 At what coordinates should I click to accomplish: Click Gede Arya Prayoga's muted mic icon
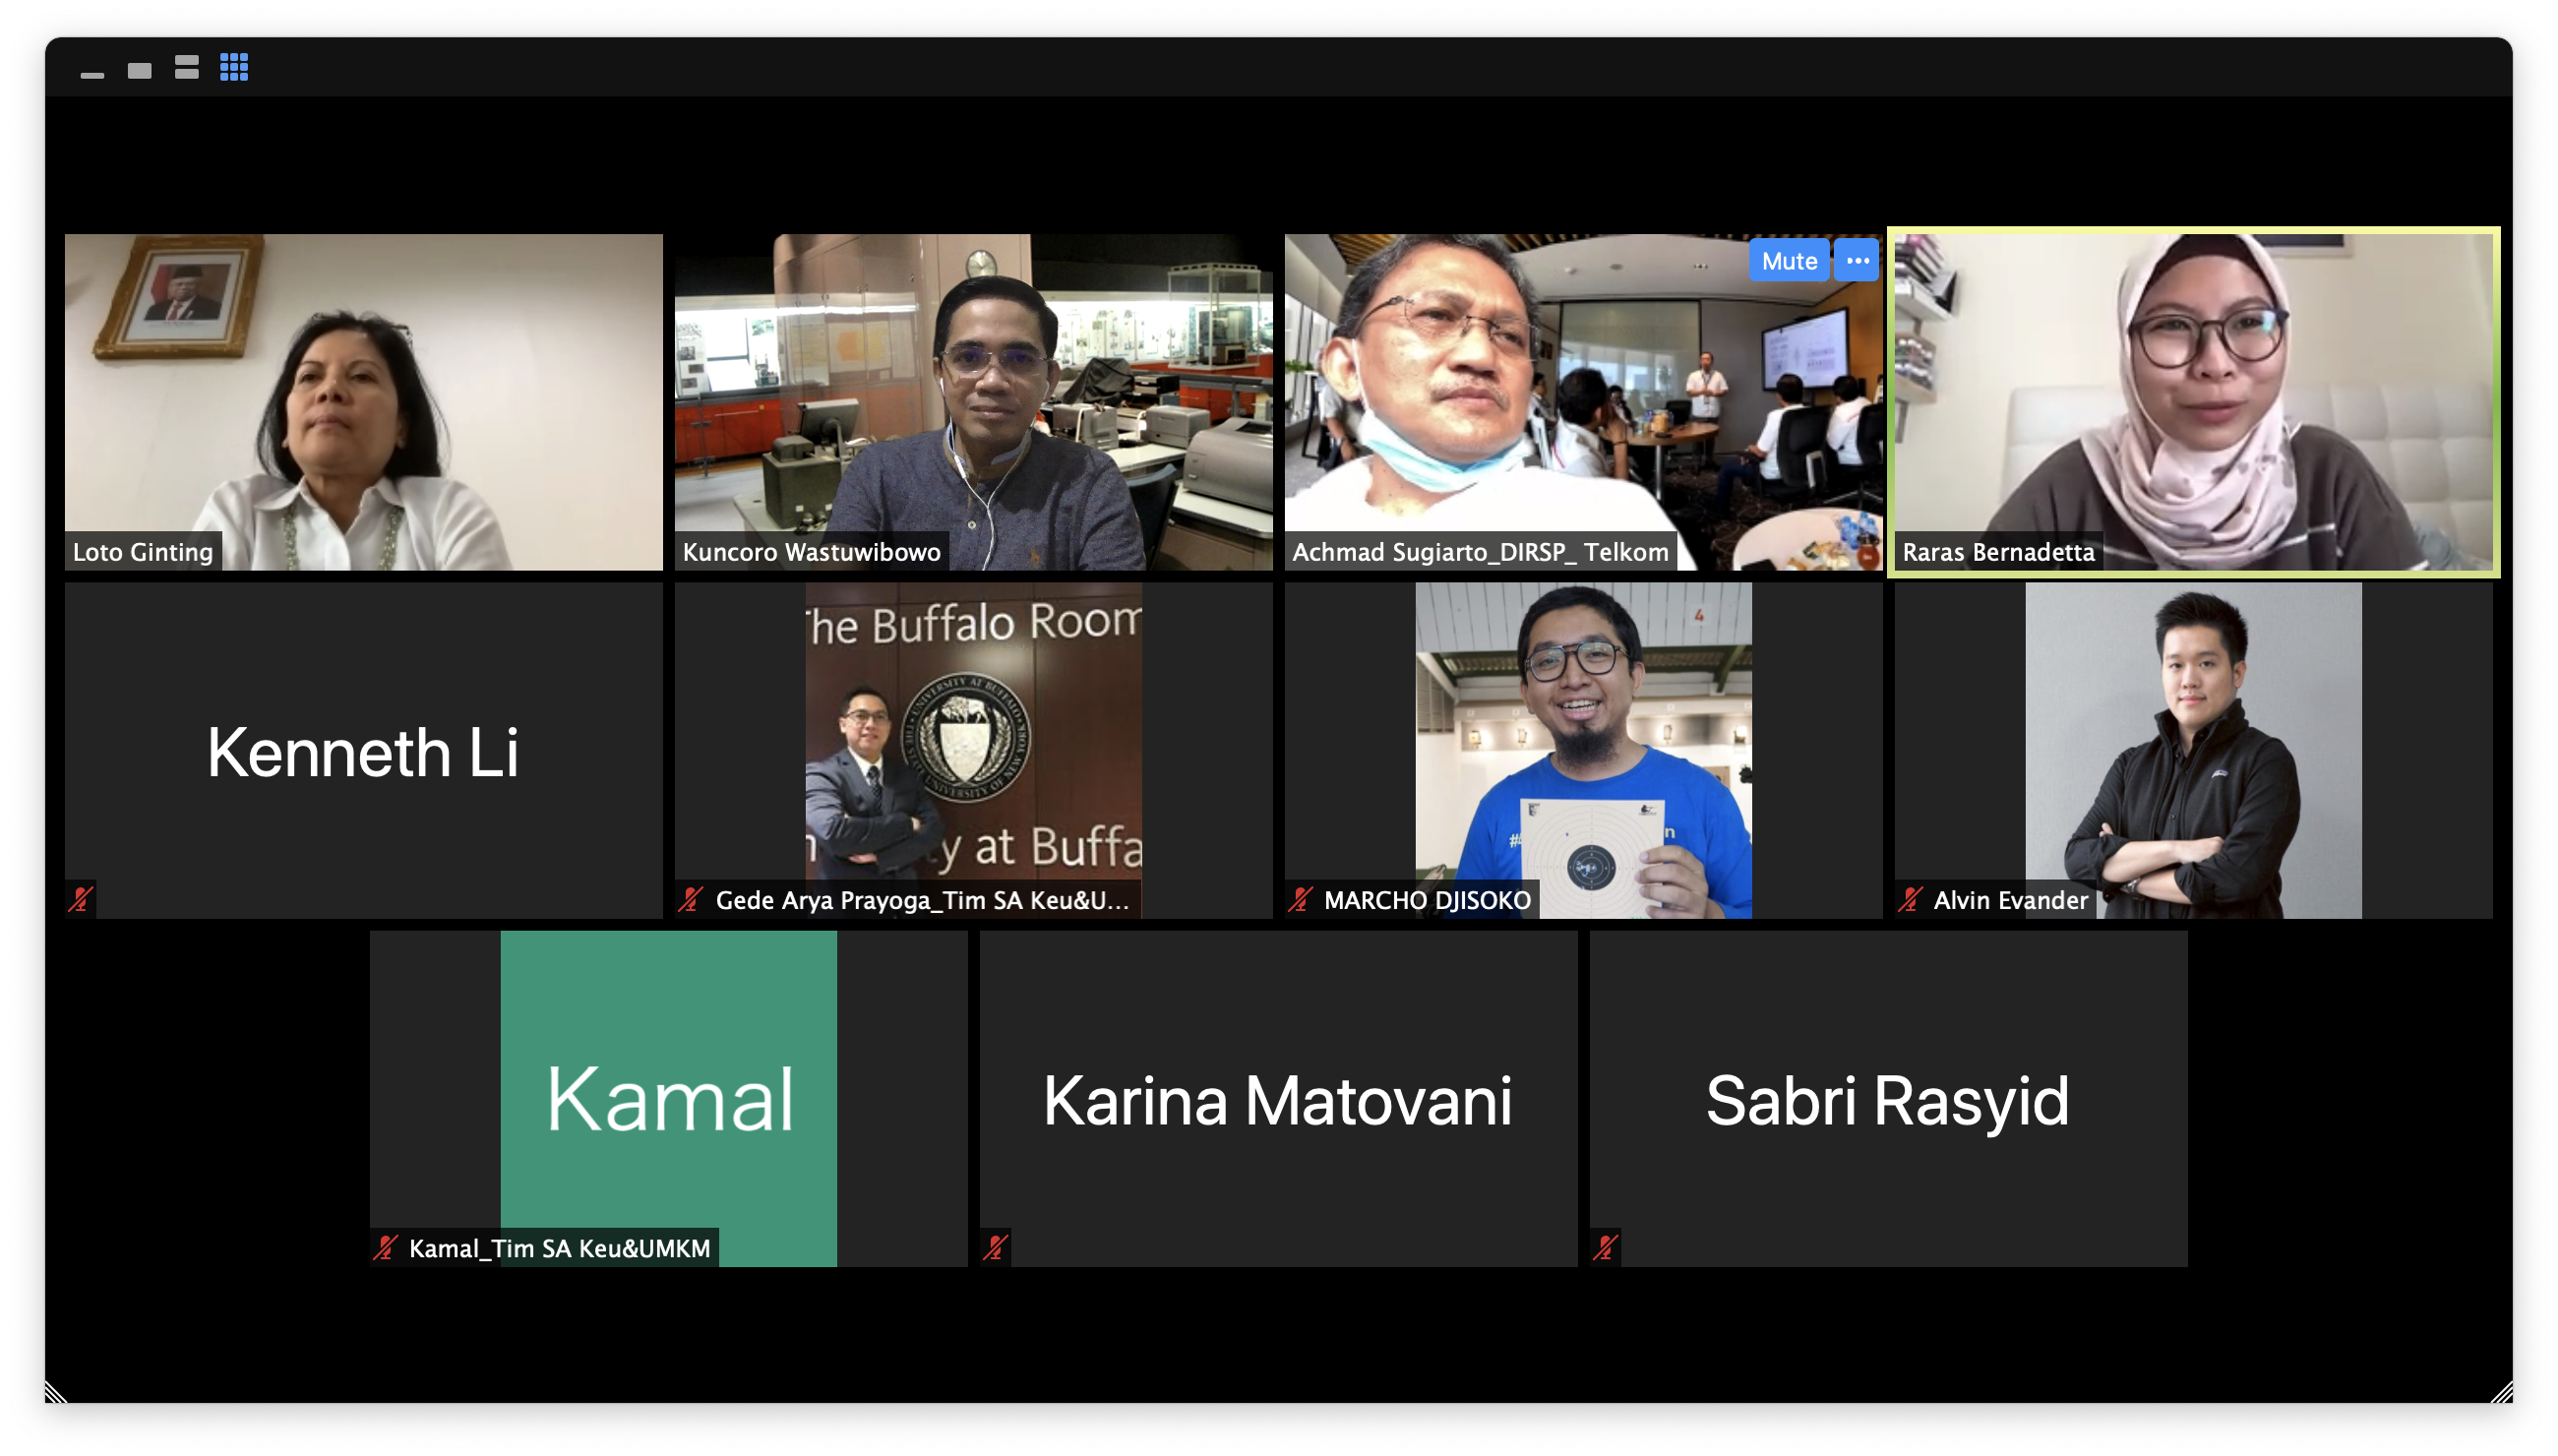[x=690, y=899]
